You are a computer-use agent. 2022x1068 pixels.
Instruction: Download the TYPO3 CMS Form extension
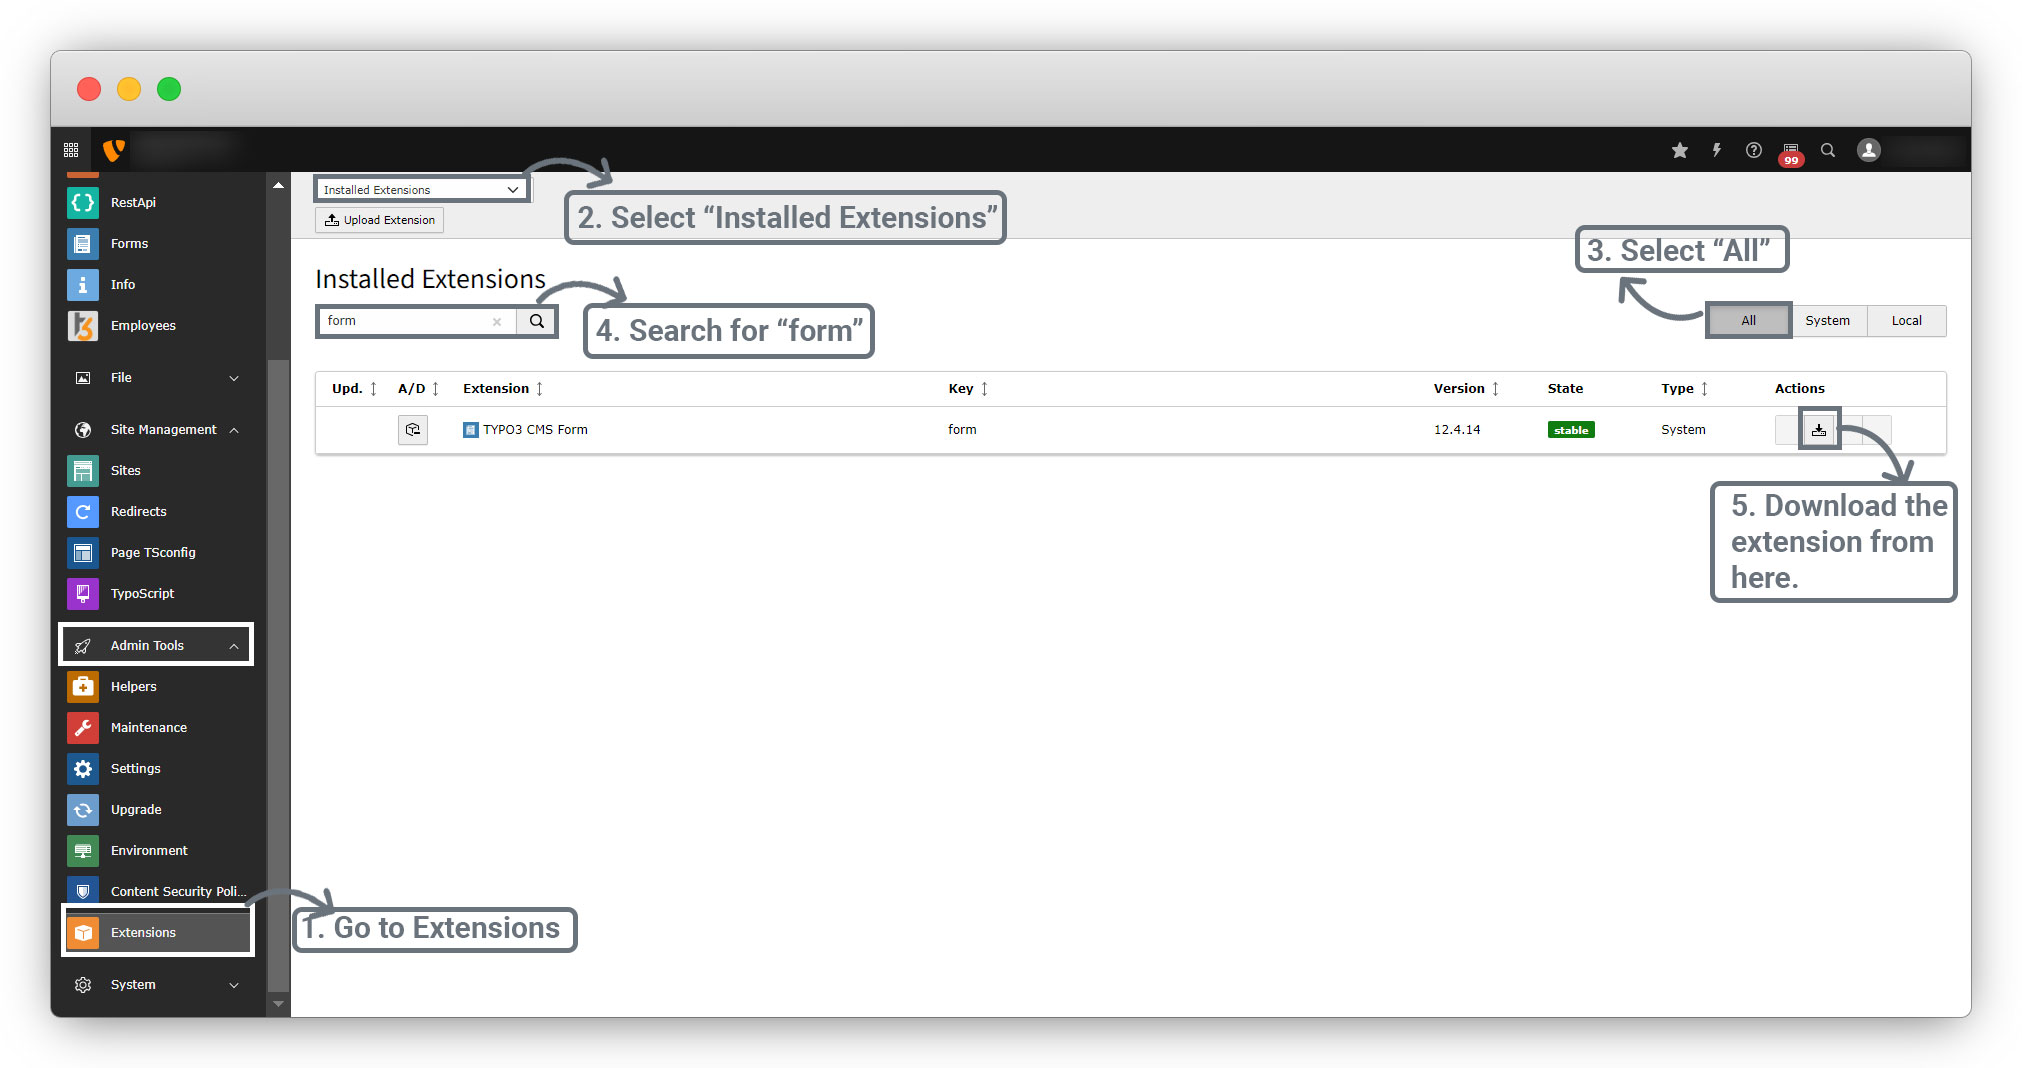(x=1818, y=430)
